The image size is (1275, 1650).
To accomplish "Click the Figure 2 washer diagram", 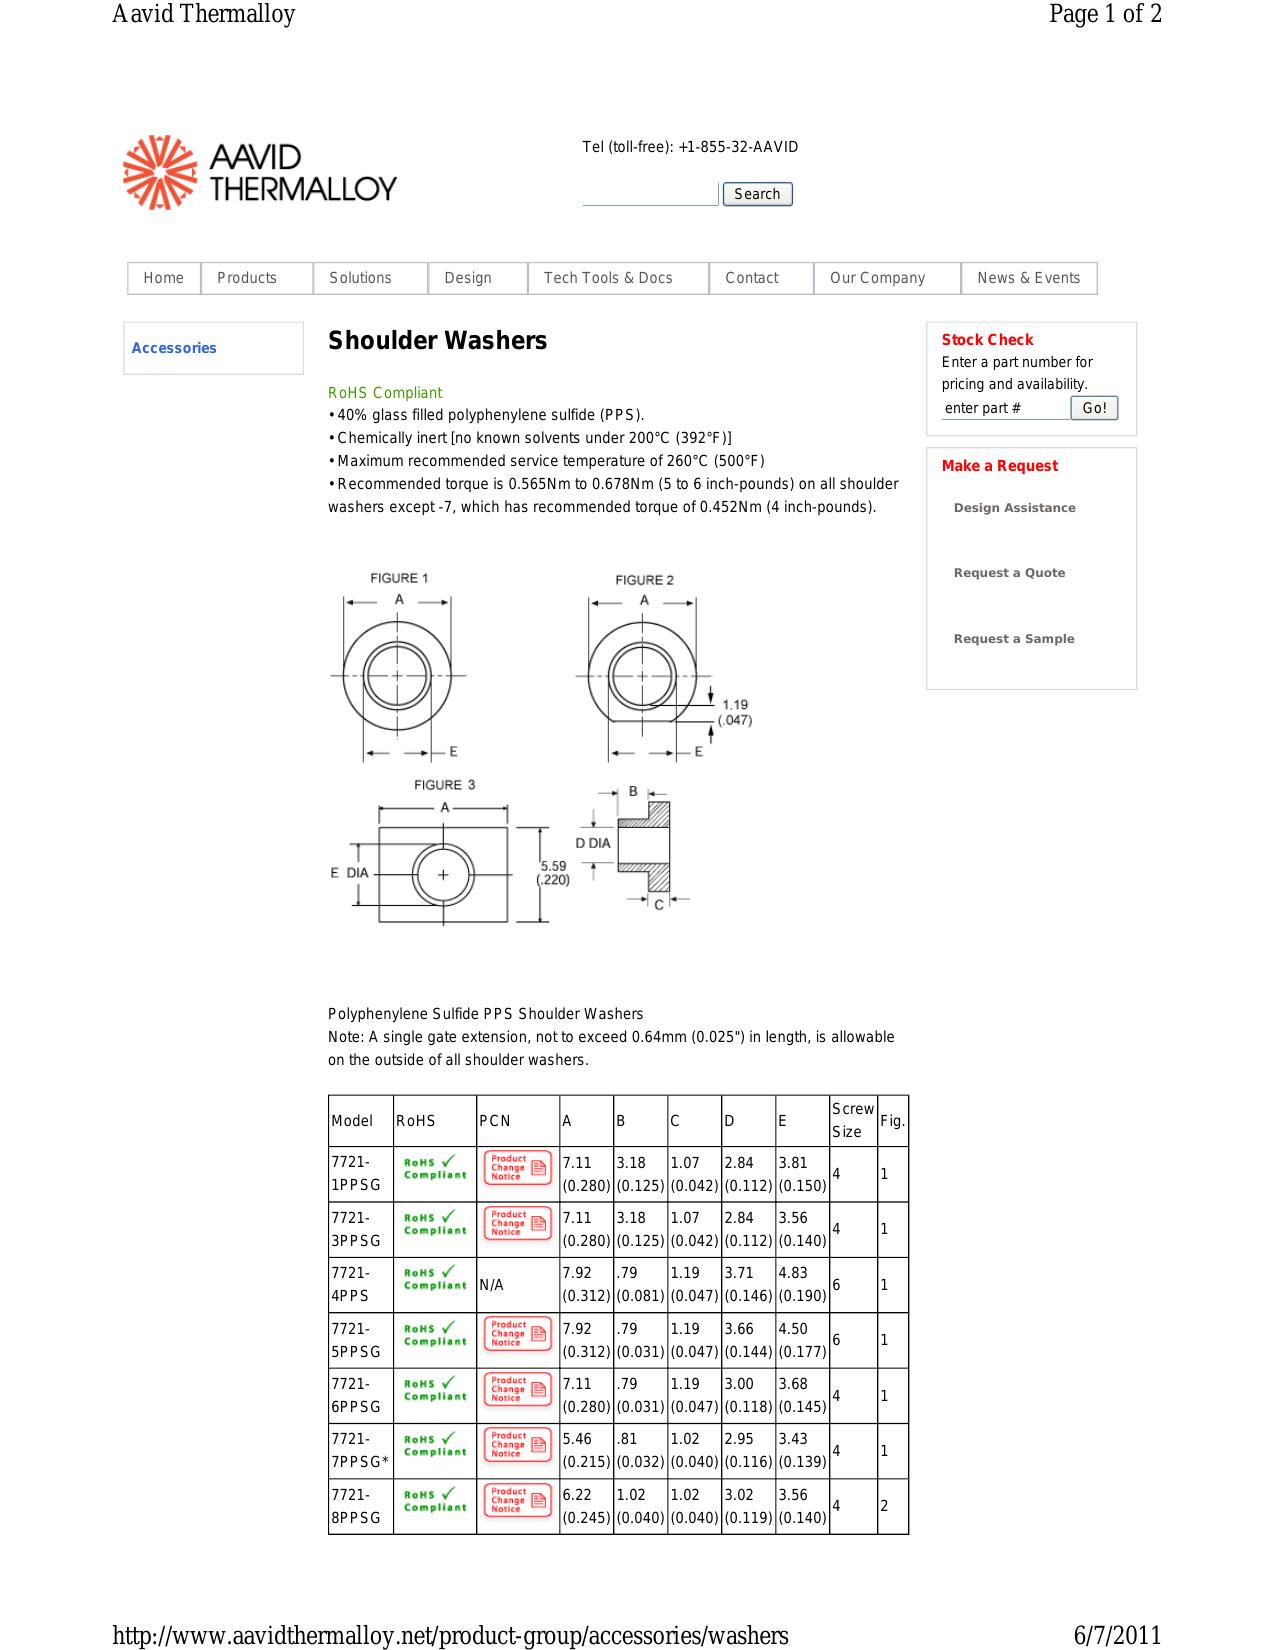I will click(664, 667).
